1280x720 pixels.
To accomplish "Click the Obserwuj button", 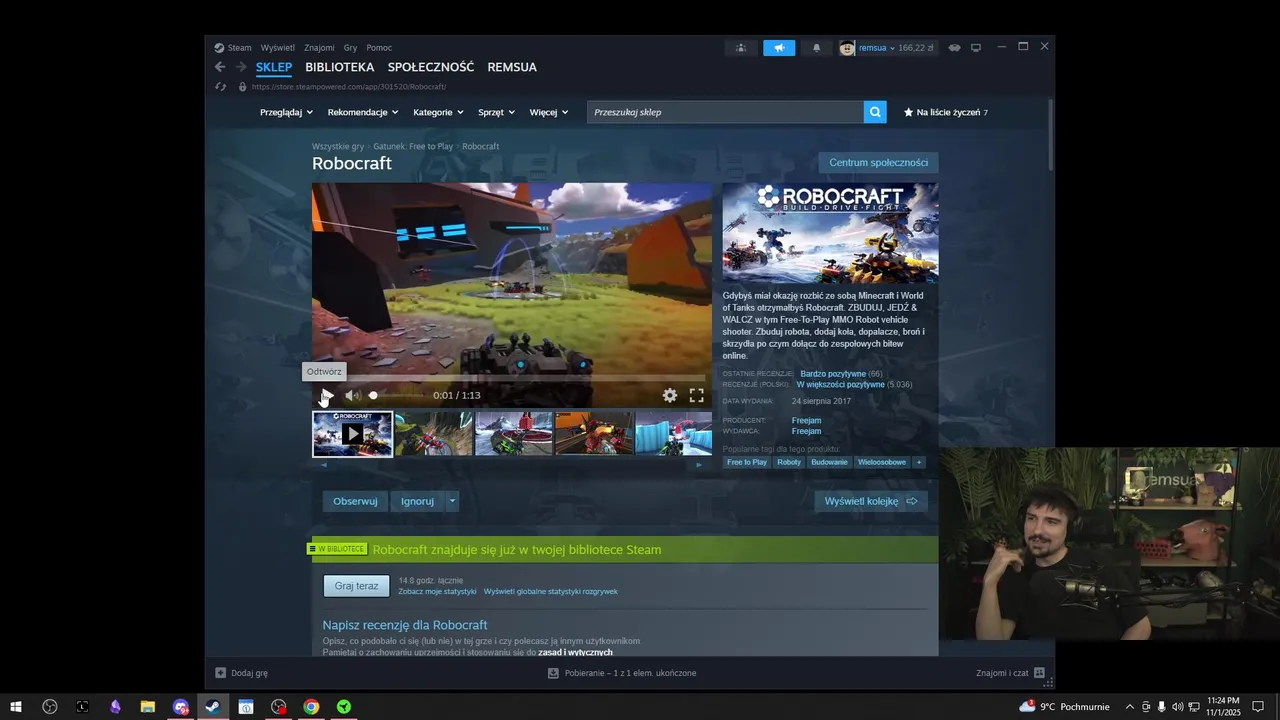I will (355, 501).
